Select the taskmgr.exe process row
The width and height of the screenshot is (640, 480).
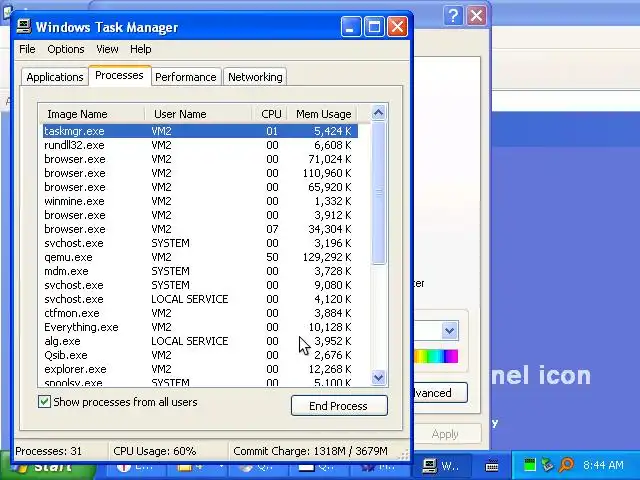[200, 131]
